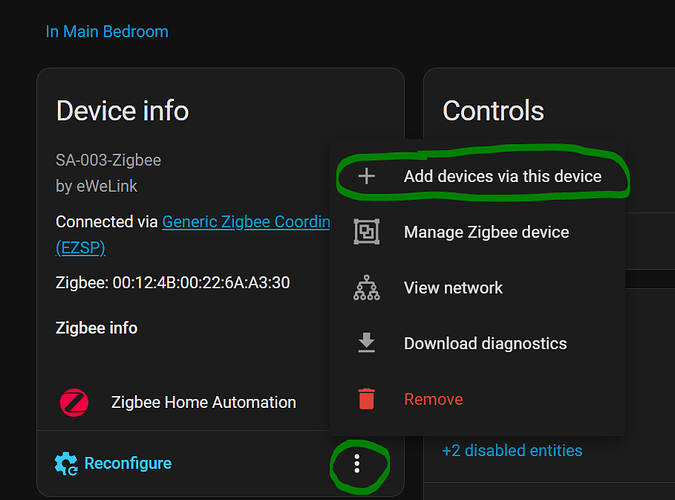Viewport: 675px width, 500px height.
Task: Select the "View network" menu entry
Action: 453,288
